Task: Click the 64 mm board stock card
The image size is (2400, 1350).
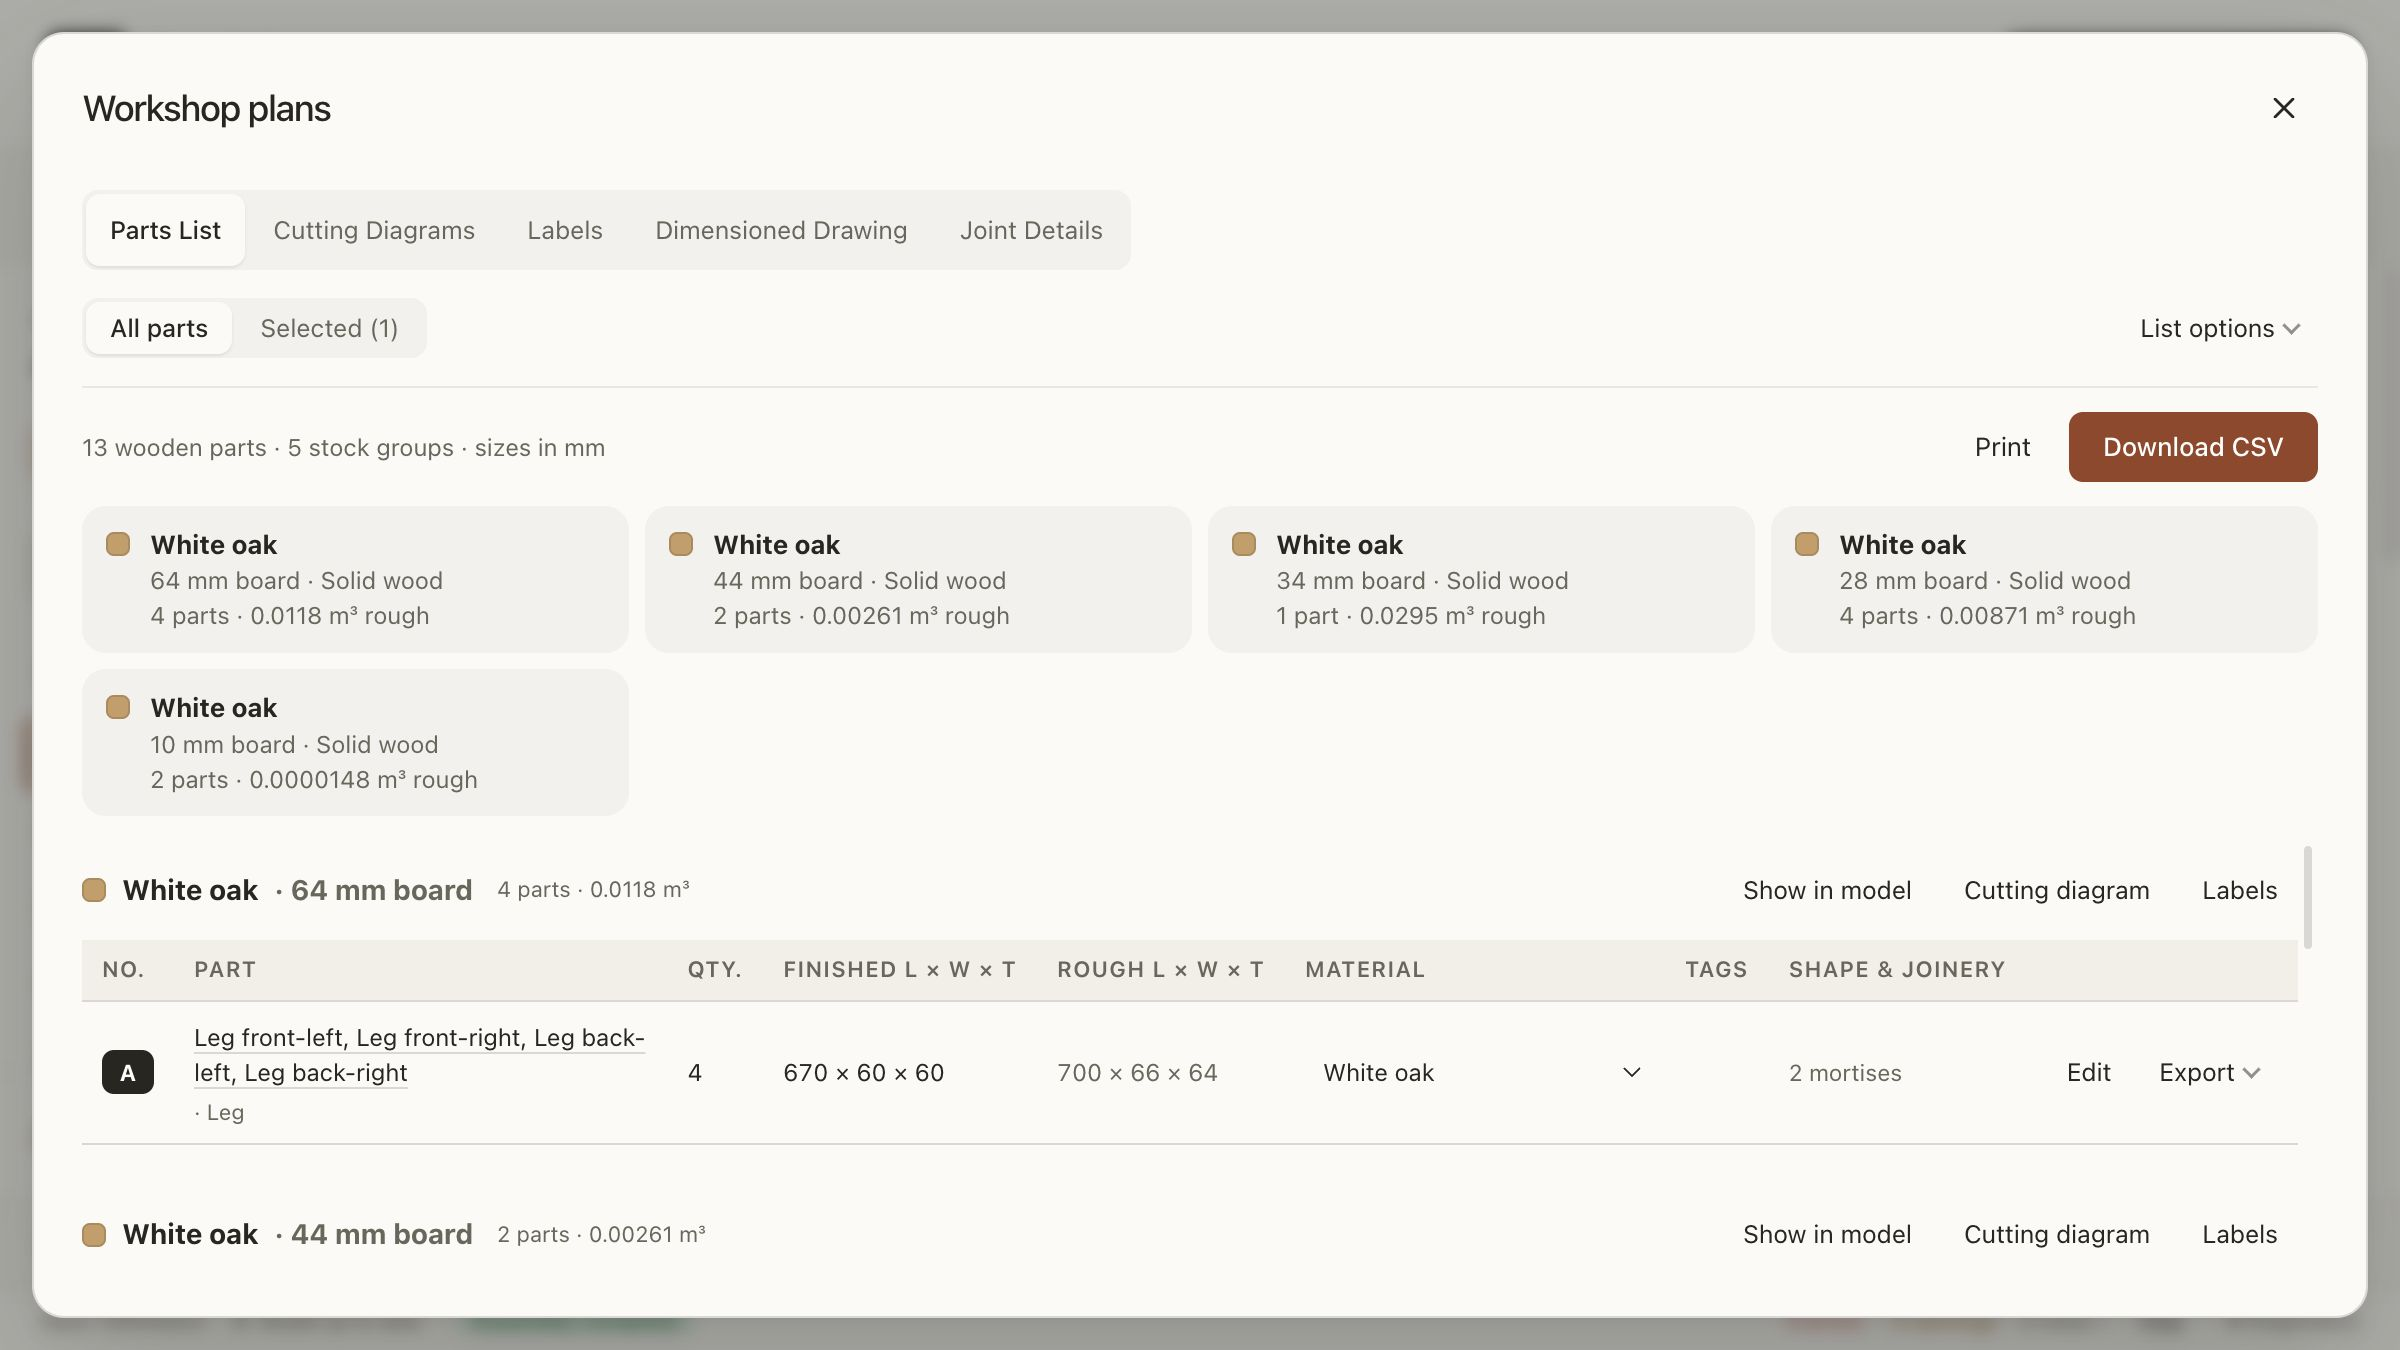Action: click(x=355, y=579)
